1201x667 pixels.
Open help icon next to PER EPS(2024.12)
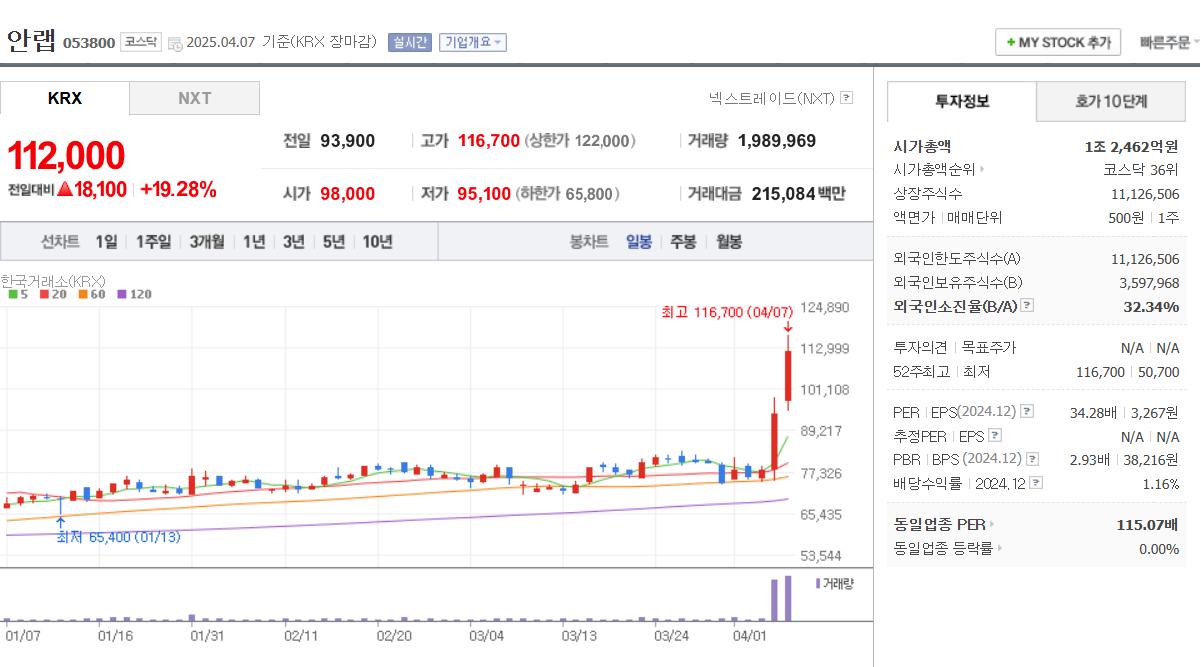pos(1026,411)
